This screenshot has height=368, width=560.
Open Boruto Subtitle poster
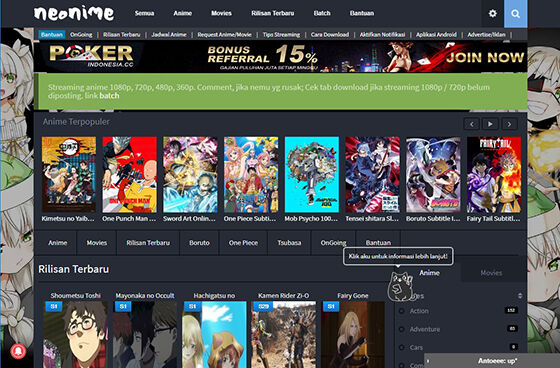click(433, 175)
